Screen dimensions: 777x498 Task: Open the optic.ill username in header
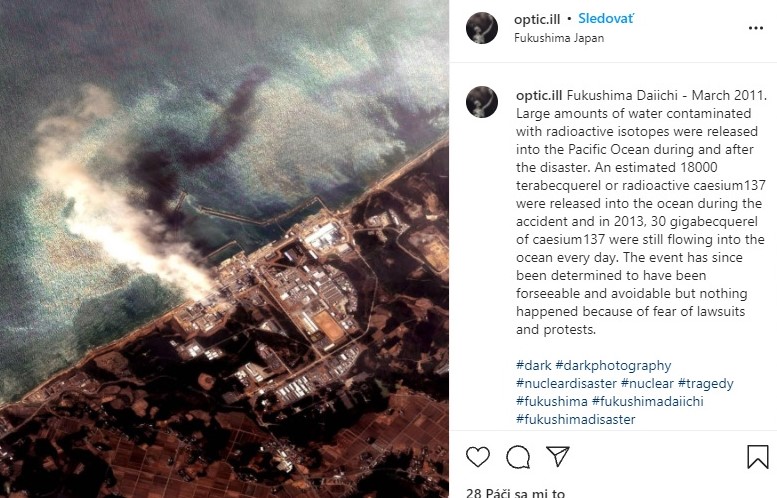pos(537,19)
